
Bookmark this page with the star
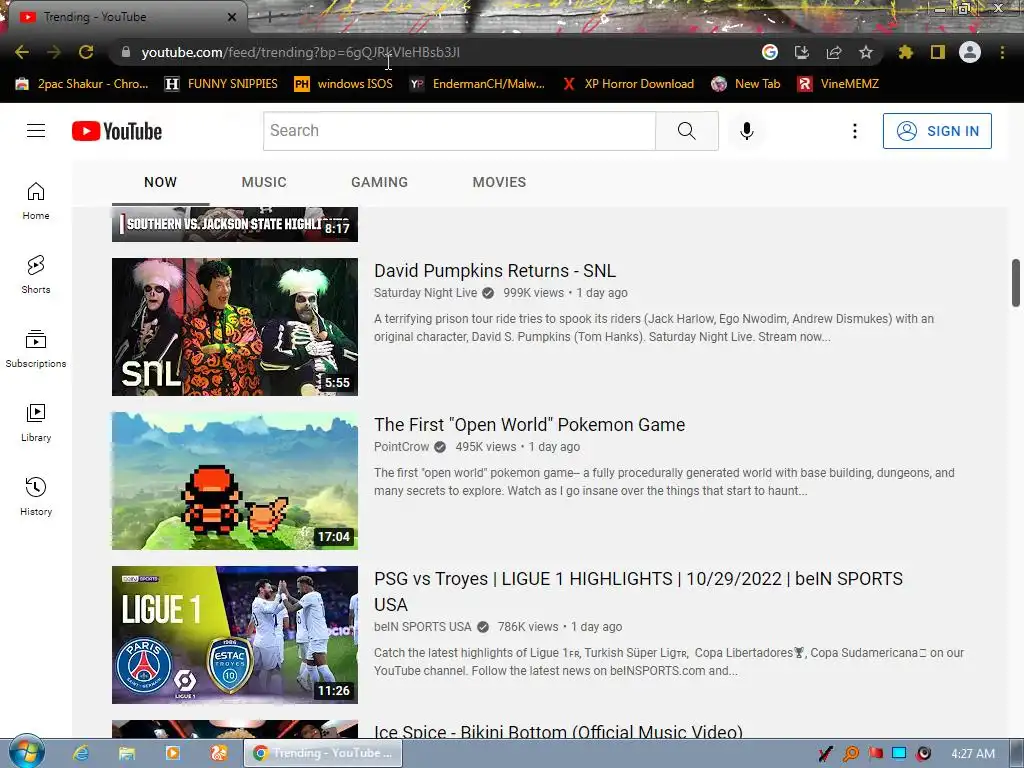point(866,52)
